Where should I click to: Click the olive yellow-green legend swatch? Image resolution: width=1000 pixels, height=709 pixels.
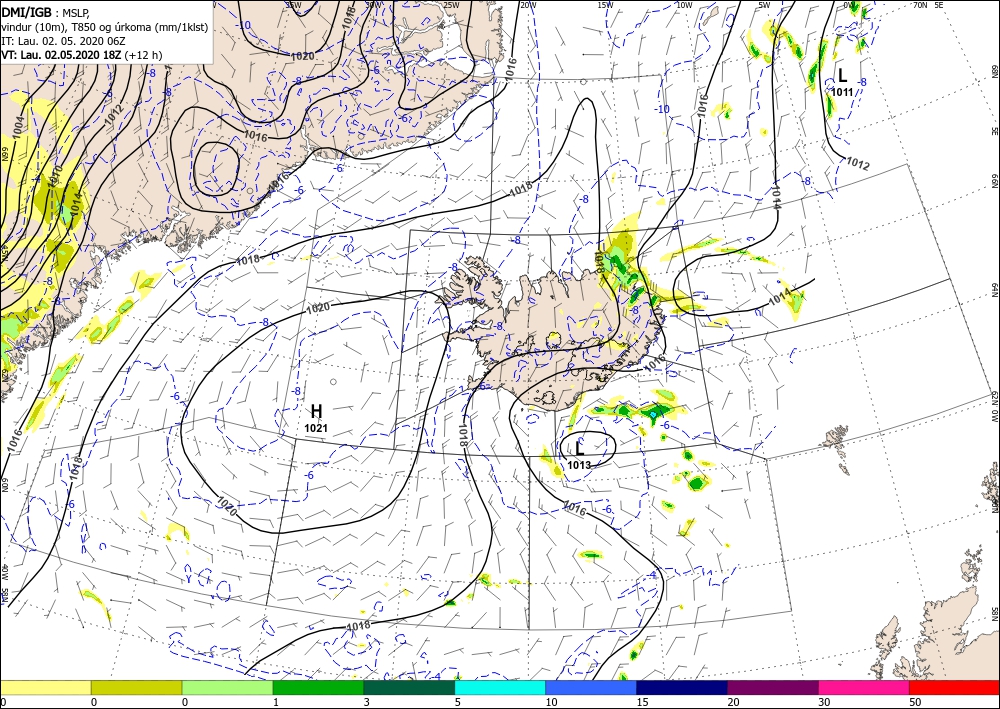(x=136, y=687)
